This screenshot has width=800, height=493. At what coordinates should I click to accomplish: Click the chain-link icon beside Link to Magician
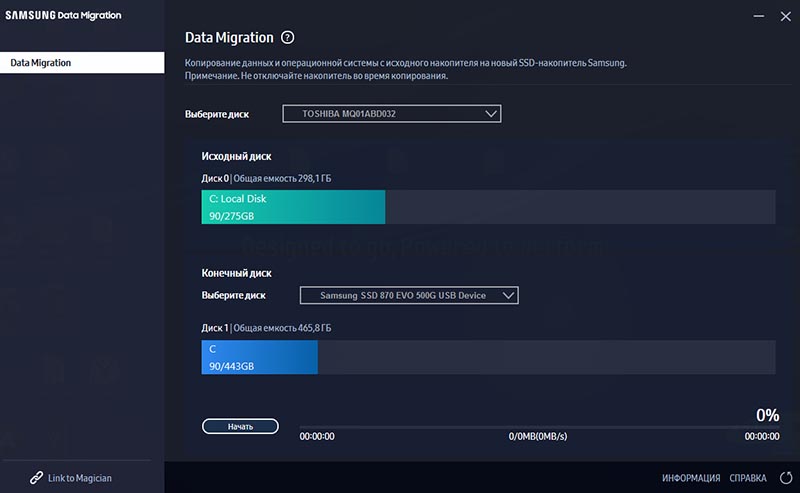[36, 478]
